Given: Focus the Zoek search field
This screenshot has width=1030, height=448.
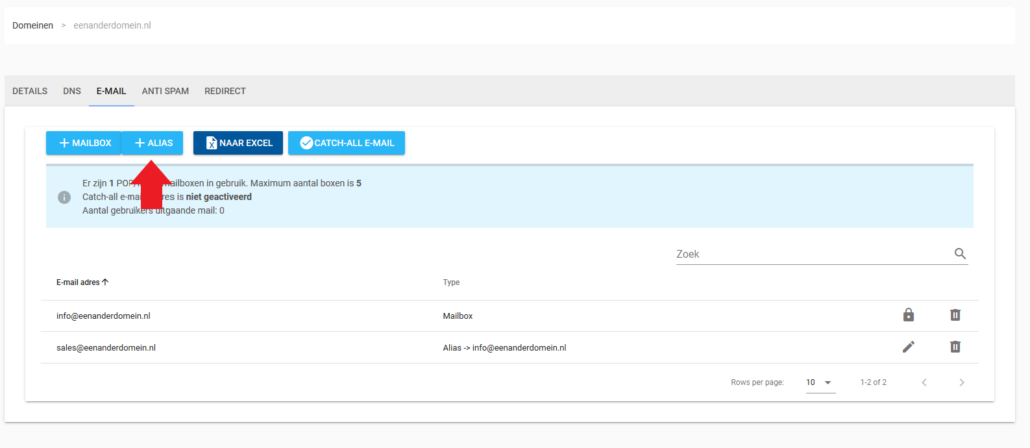Looking at the screenshot, I should tap(812, 254).
